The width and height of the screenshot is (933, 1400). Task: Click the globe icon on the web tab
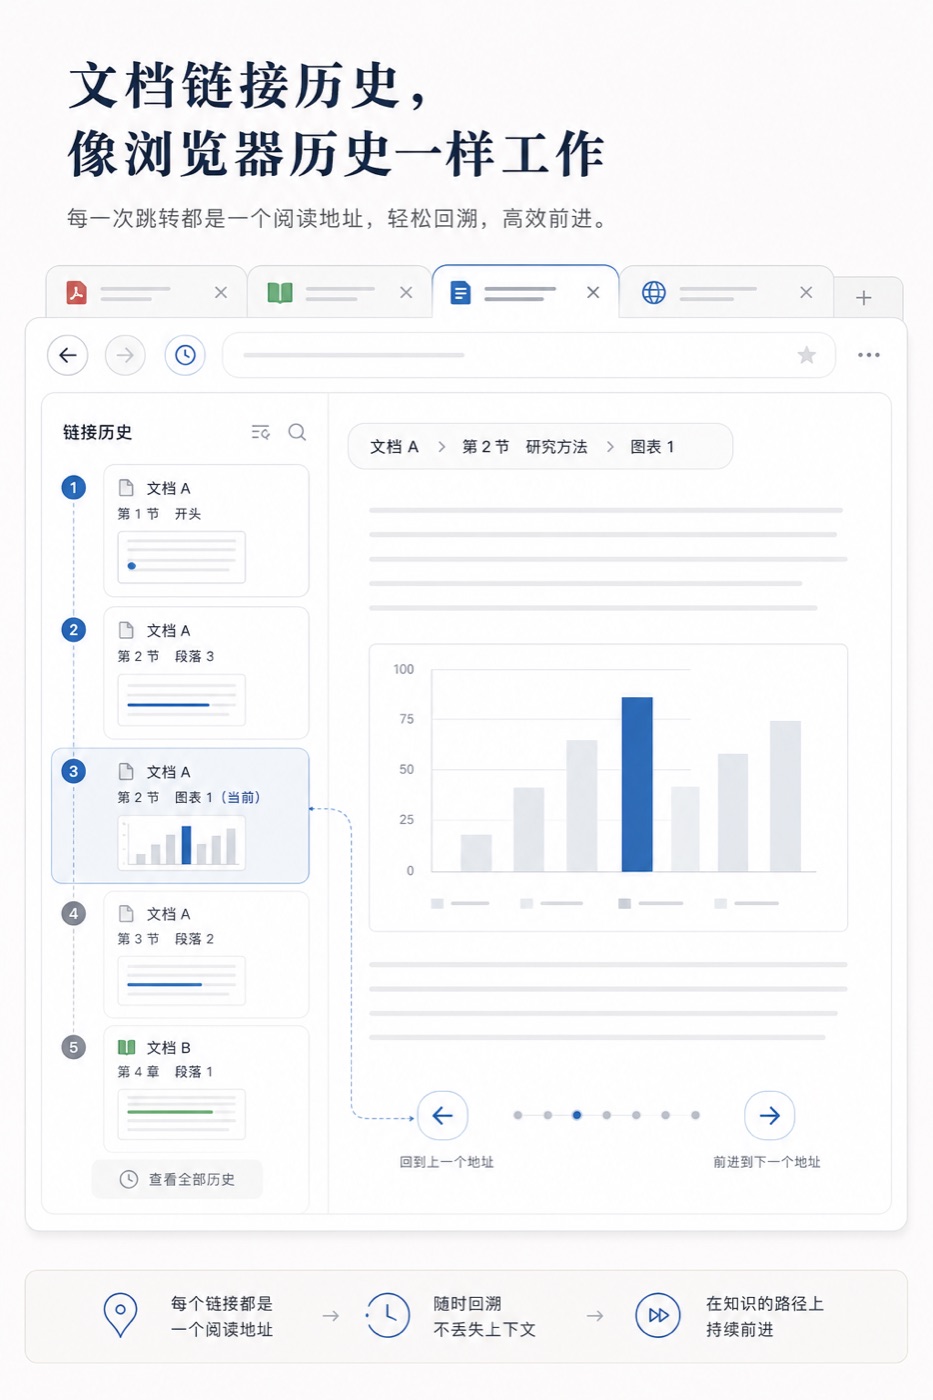coord(654,292)
